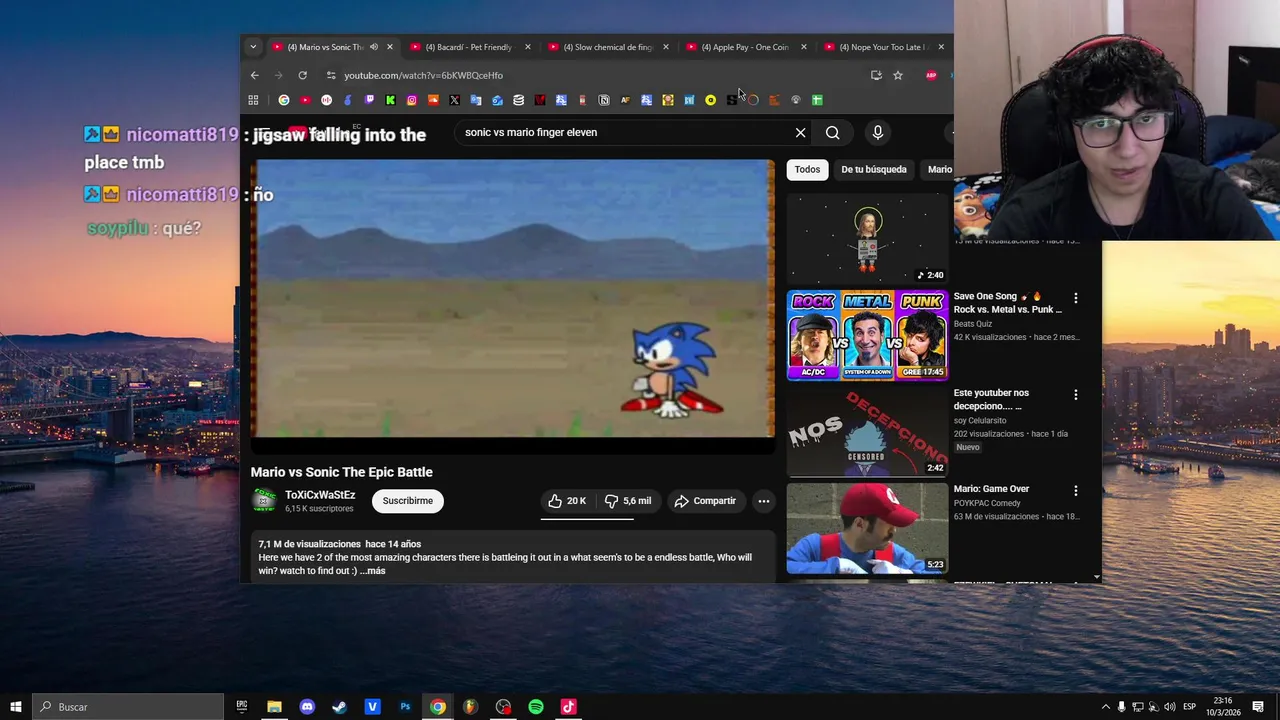Click the YouTube search magnifier button
Viewport: 1280px width, 720px height.
832,132
